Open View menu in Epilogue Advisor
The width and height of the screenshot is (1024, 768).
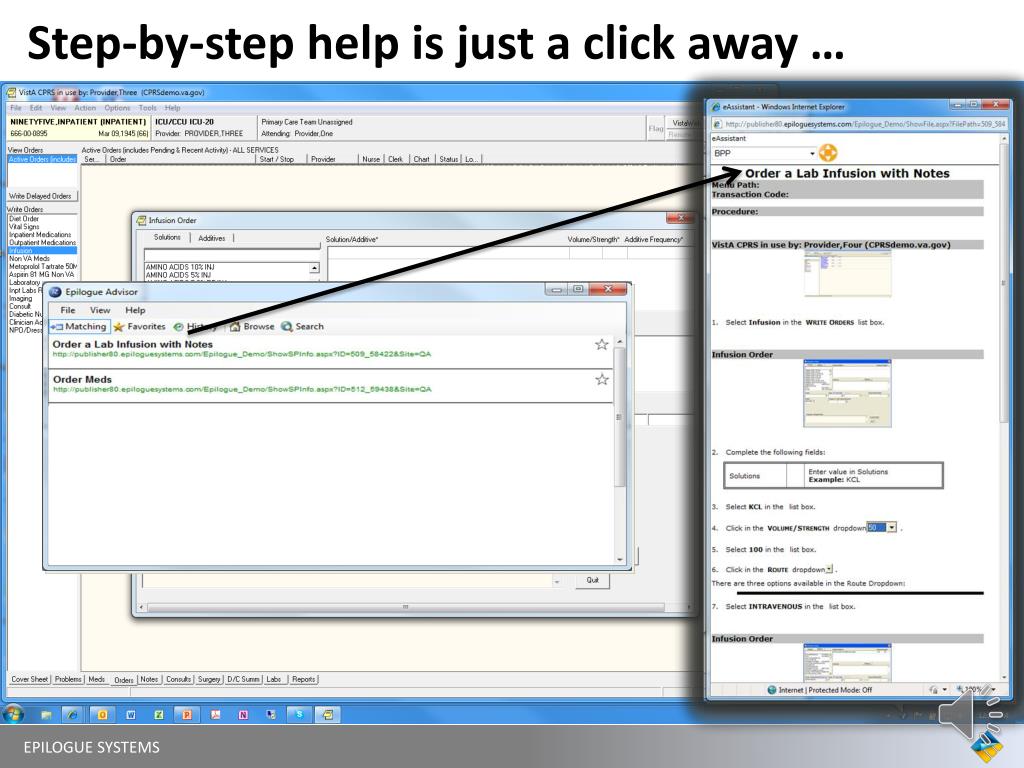point(100,310)
